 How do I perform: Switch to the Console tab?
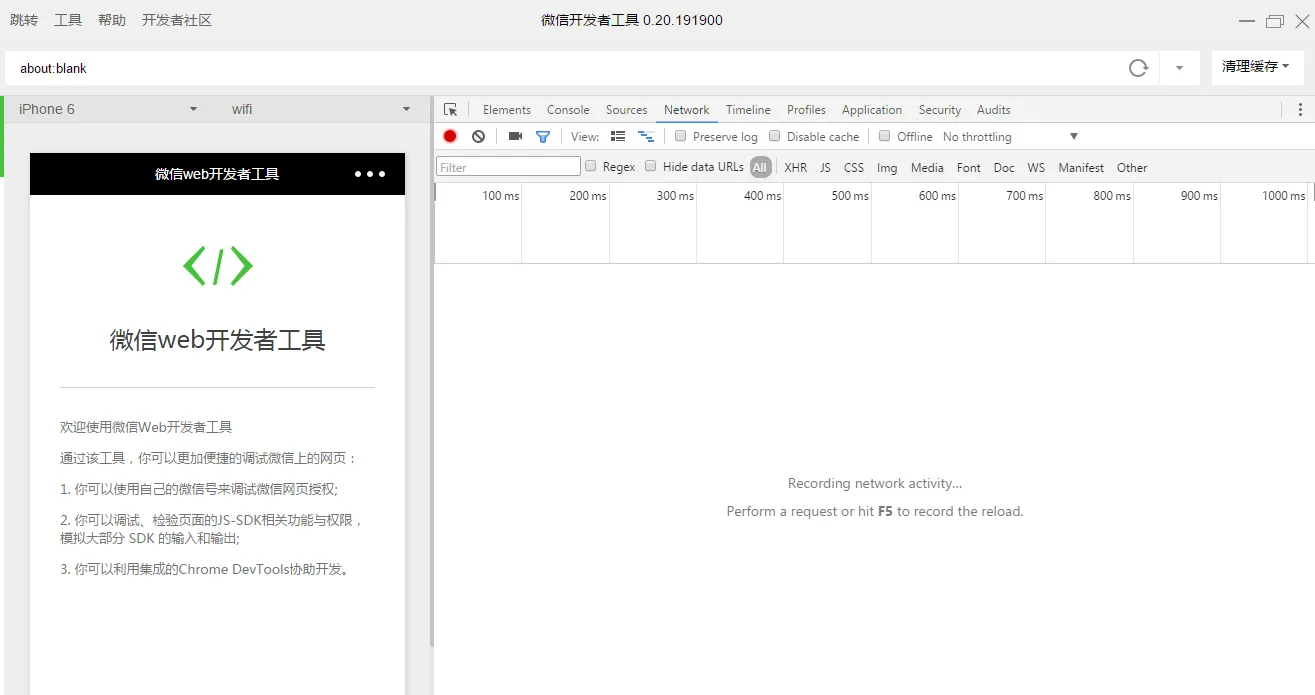click(568, 109)
